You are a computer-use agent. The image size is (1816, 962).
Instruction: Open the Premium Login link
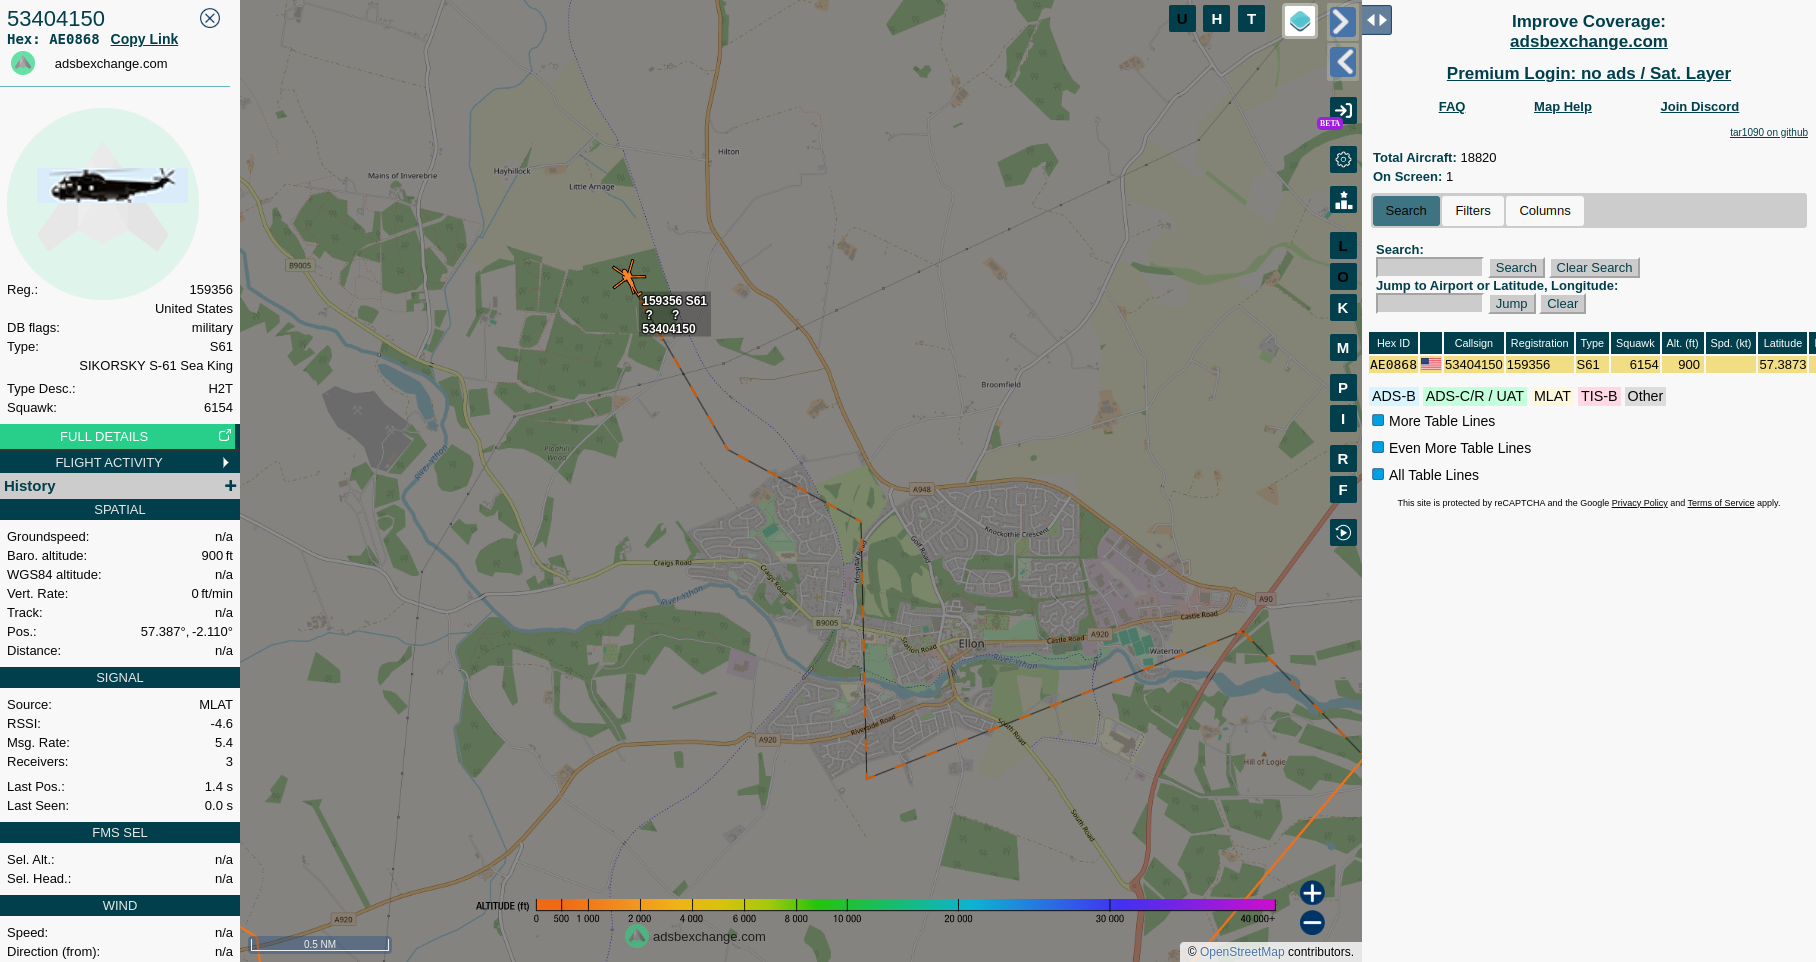click(1588, 73)
